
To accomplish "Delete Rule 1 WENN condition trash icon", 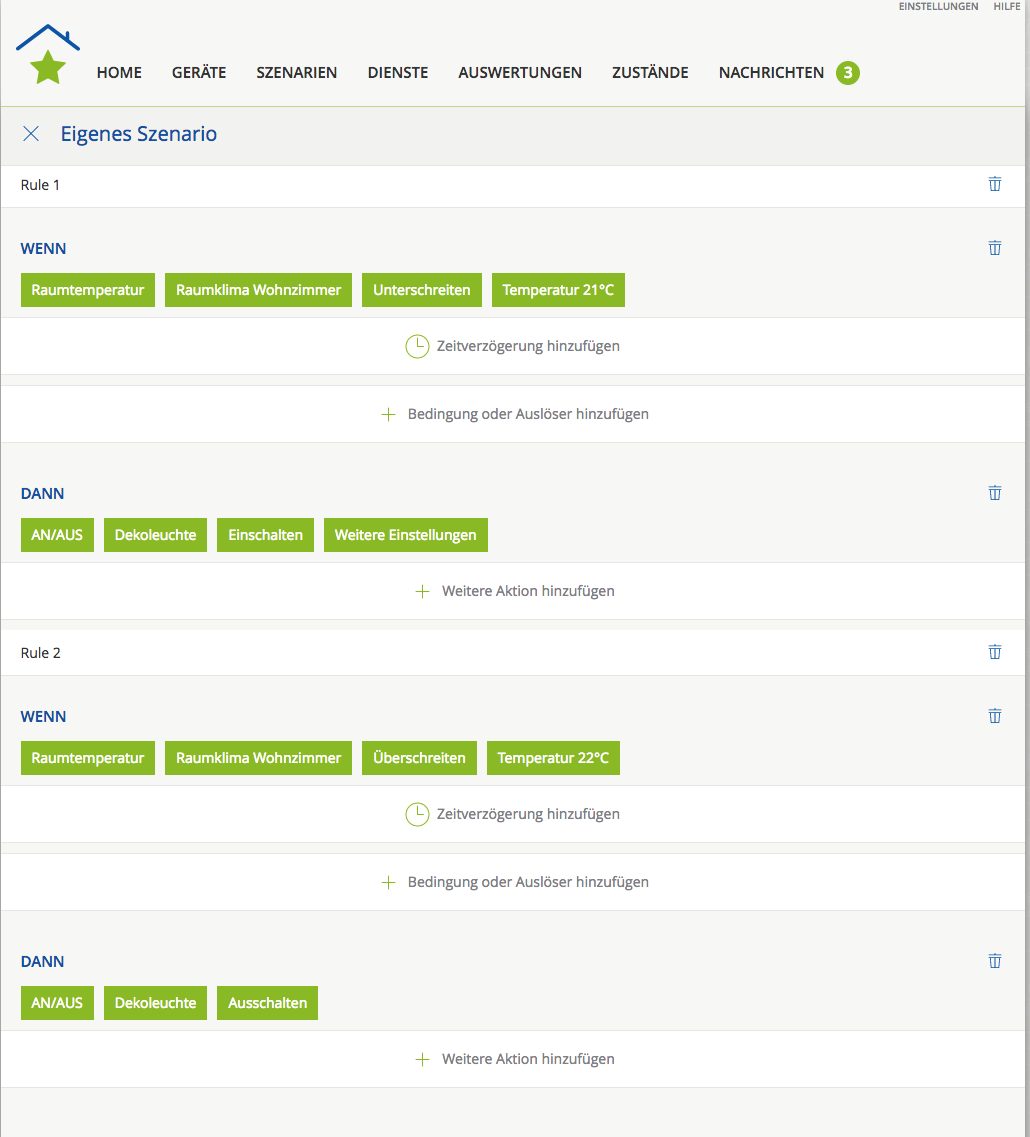I will 994,248.
